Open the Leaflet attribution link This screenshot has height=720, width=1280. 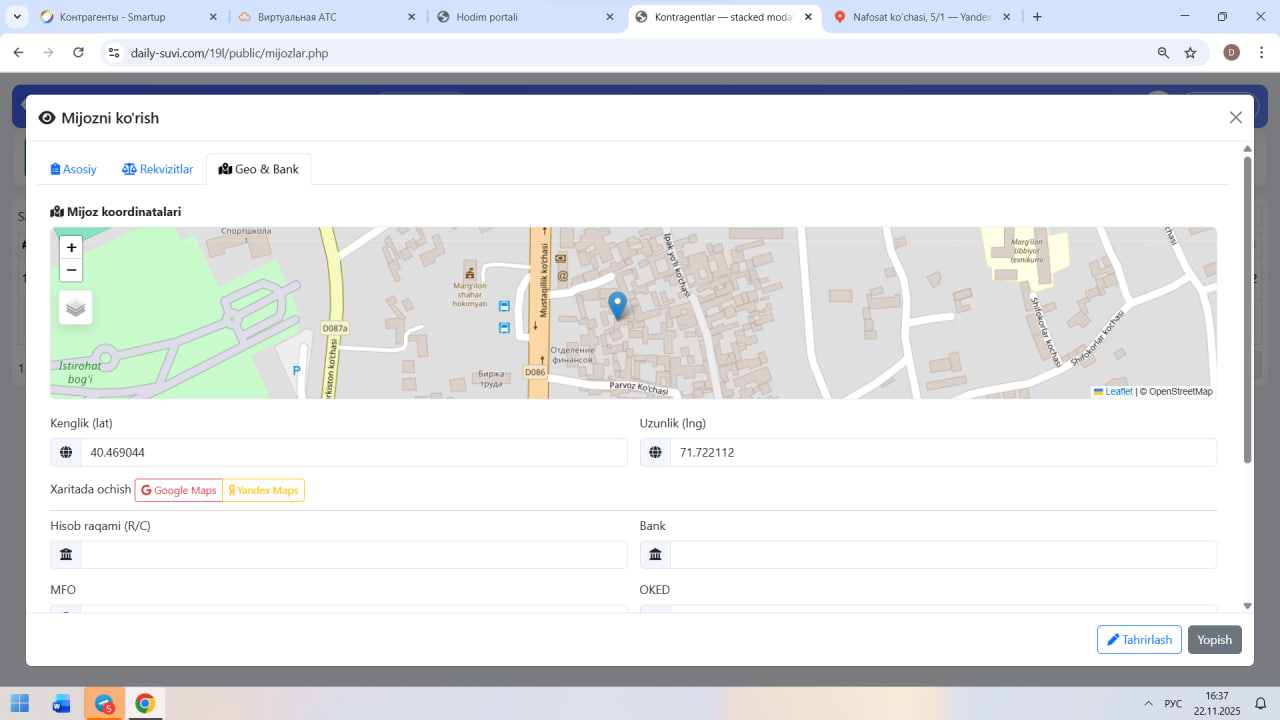[1118, 392]
